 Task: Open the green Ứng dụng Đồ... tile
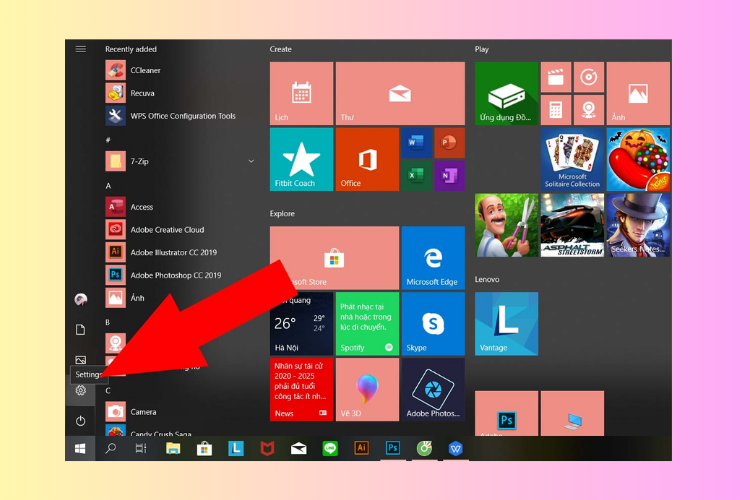(506, 93)
